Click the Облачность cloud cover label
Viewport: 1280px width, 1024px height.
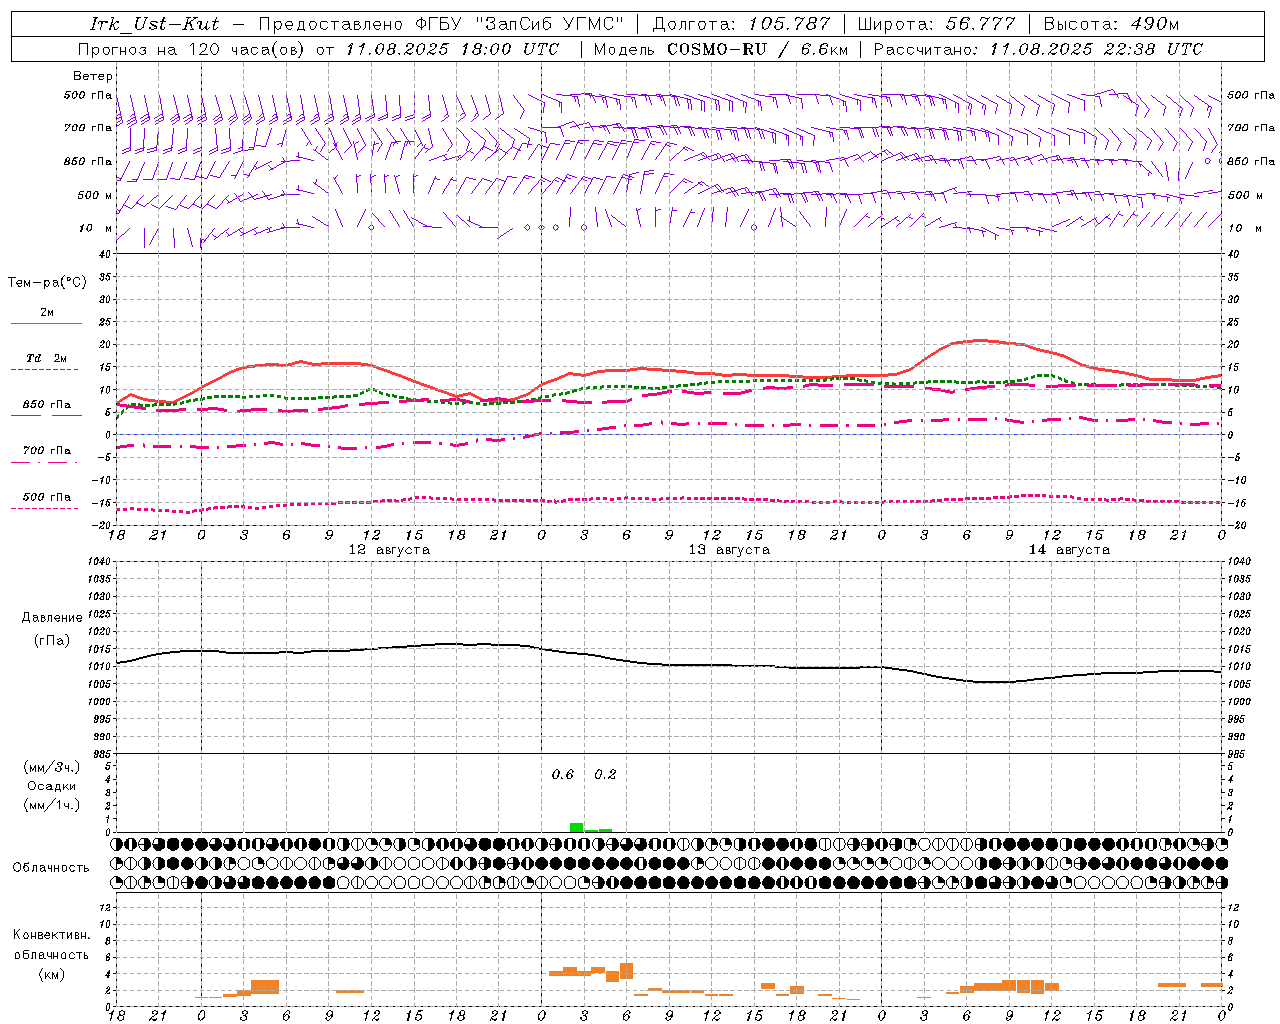(x=51, y=868)
